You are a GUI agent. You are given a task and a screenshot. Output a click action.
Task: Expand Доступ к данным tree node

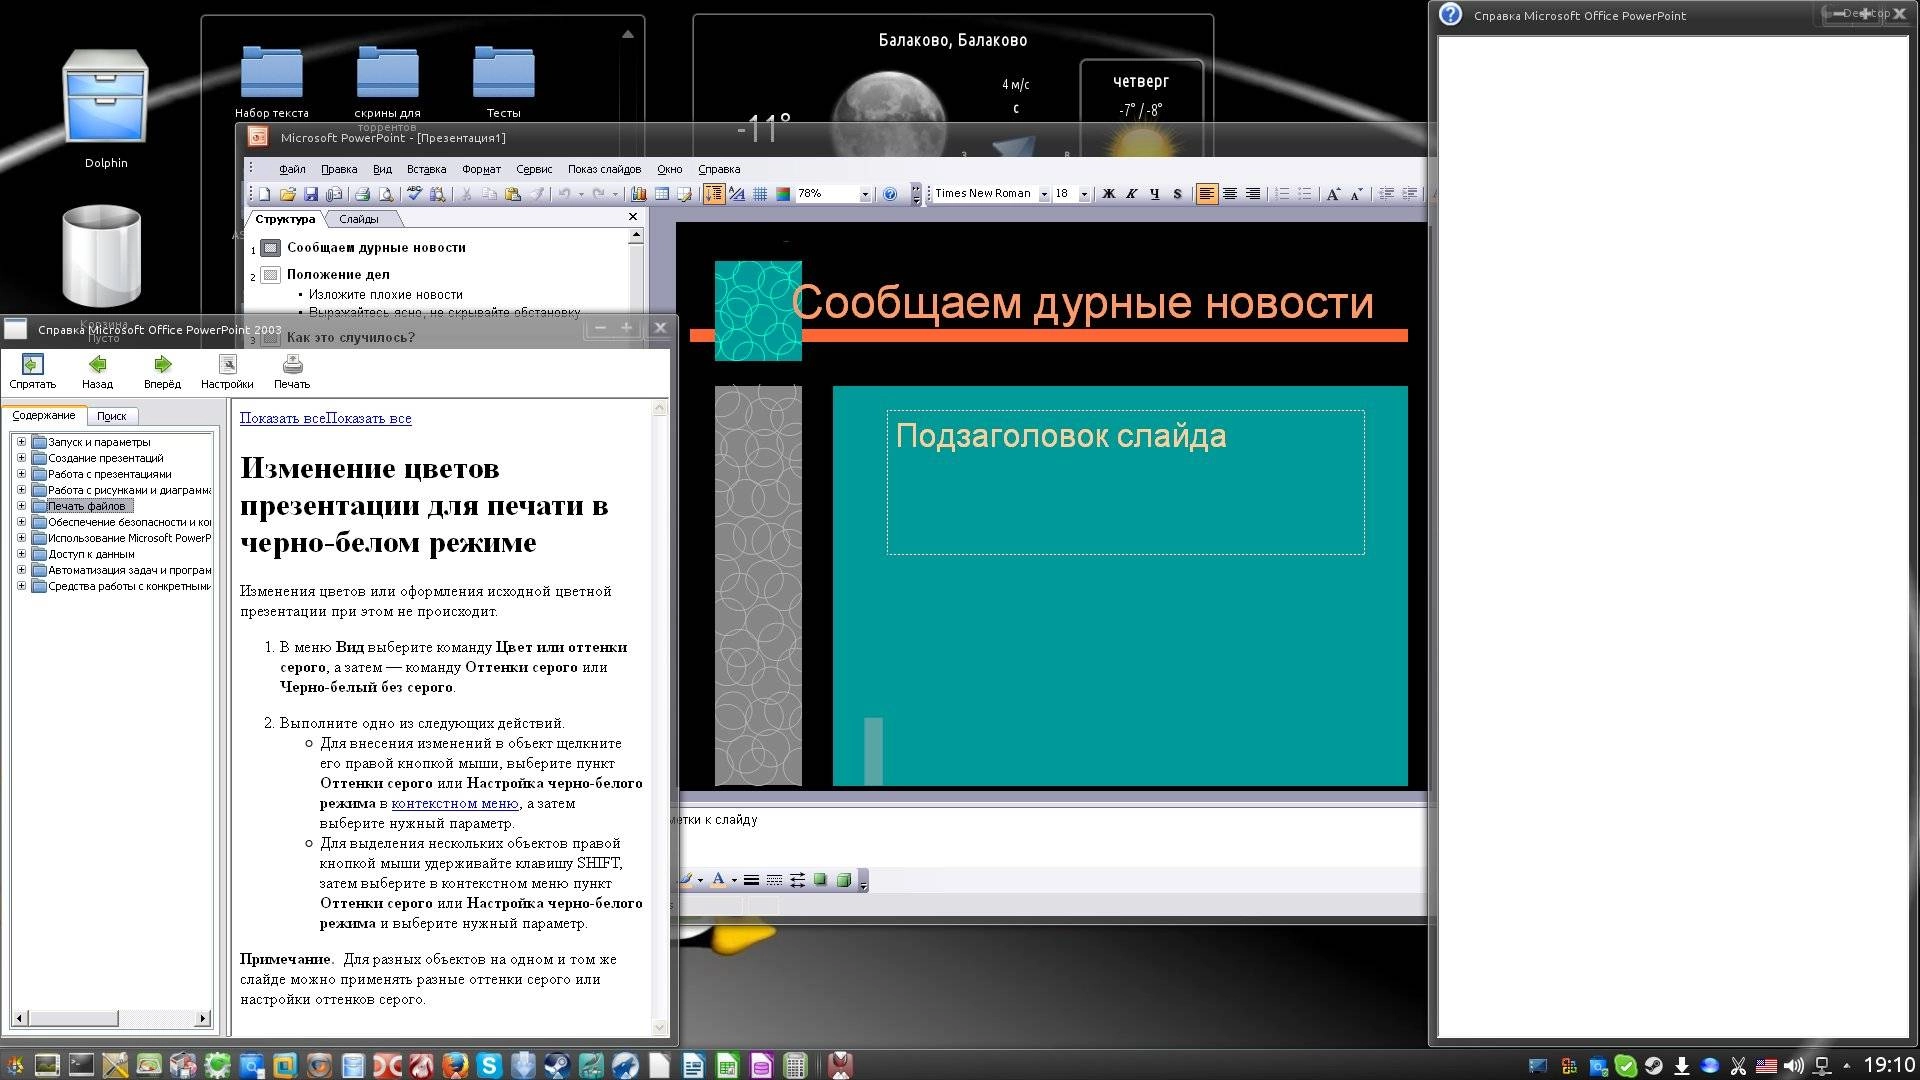coord(21,553)
